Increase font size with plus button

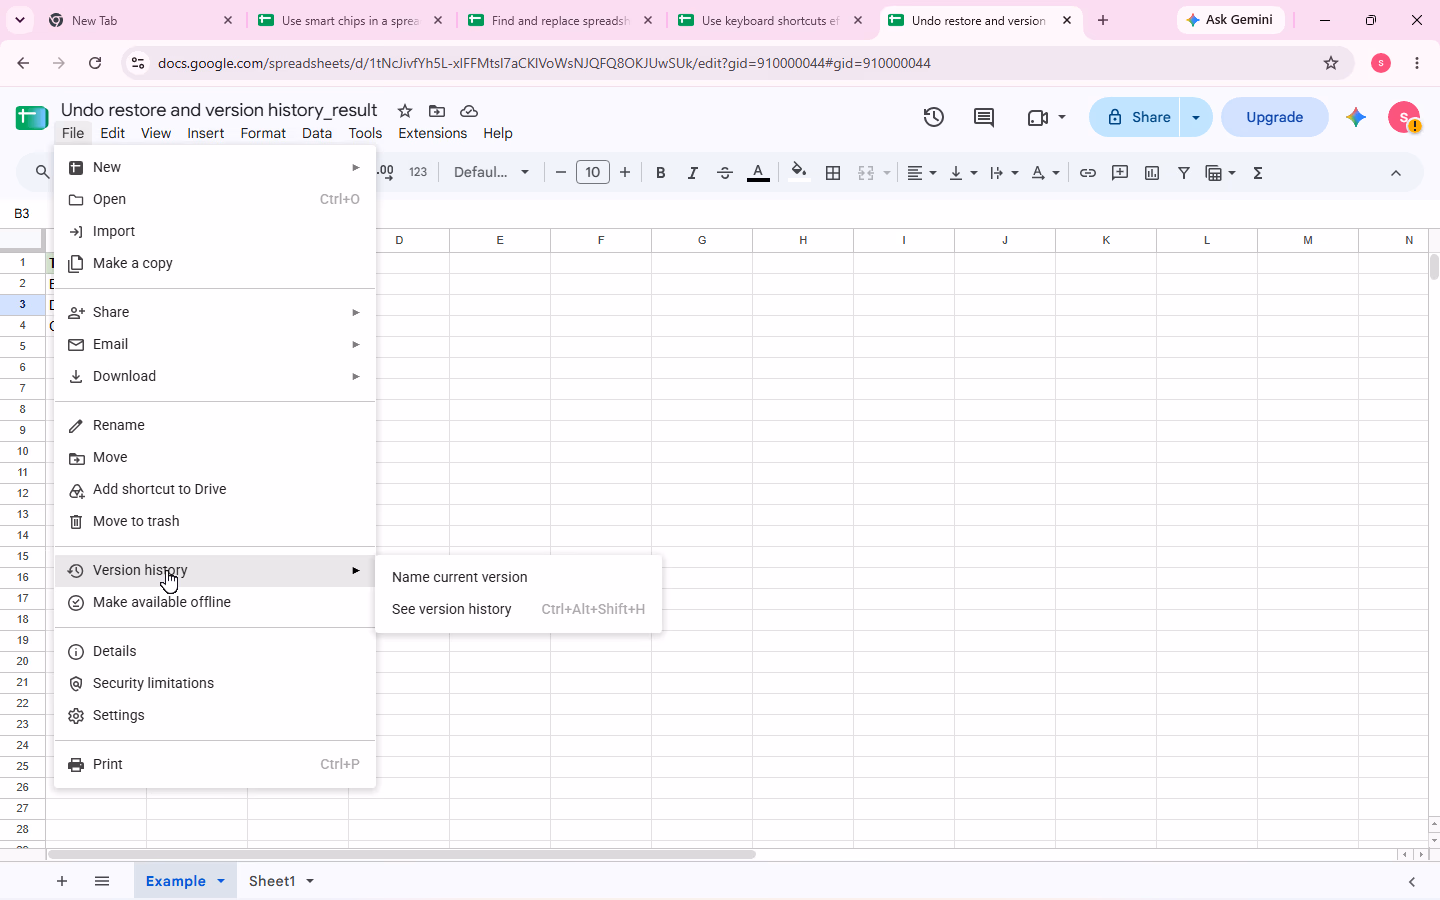[x=625, y=173]
